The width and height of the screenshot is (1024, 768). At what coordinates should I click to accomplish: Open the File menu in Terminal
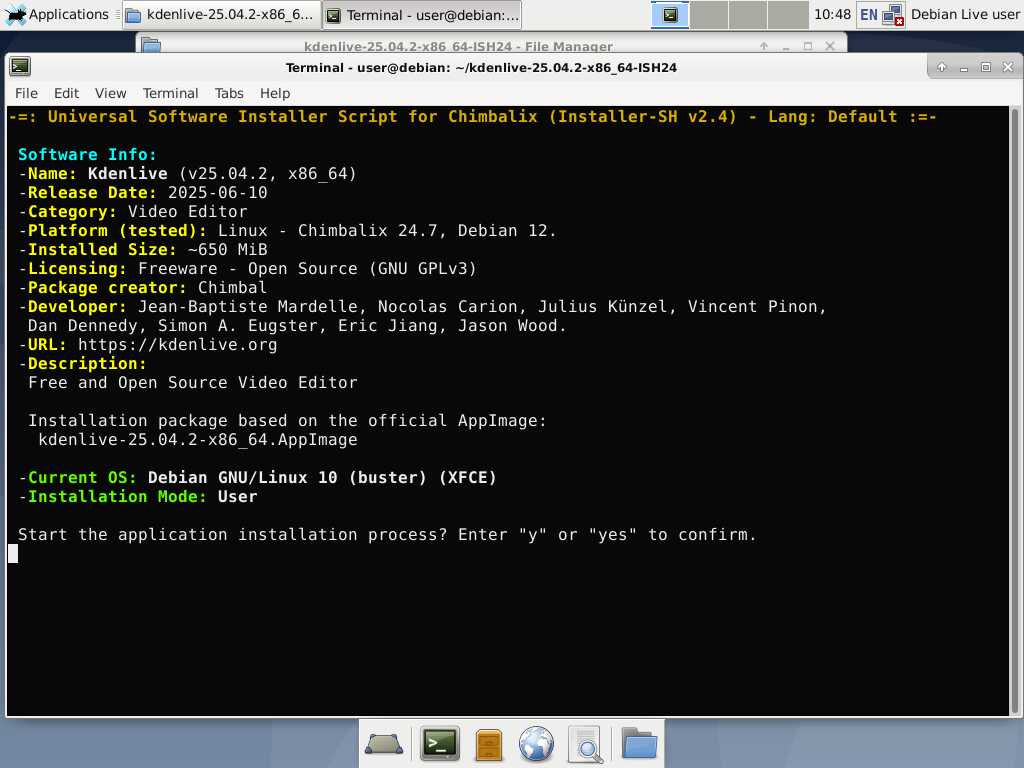[26, 93]
